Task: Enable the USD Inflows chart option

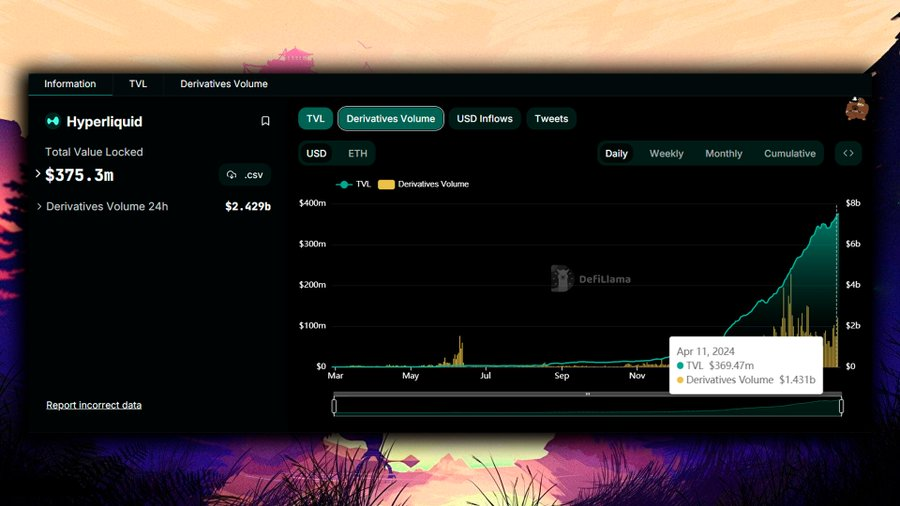Action: tap(484, 119)
